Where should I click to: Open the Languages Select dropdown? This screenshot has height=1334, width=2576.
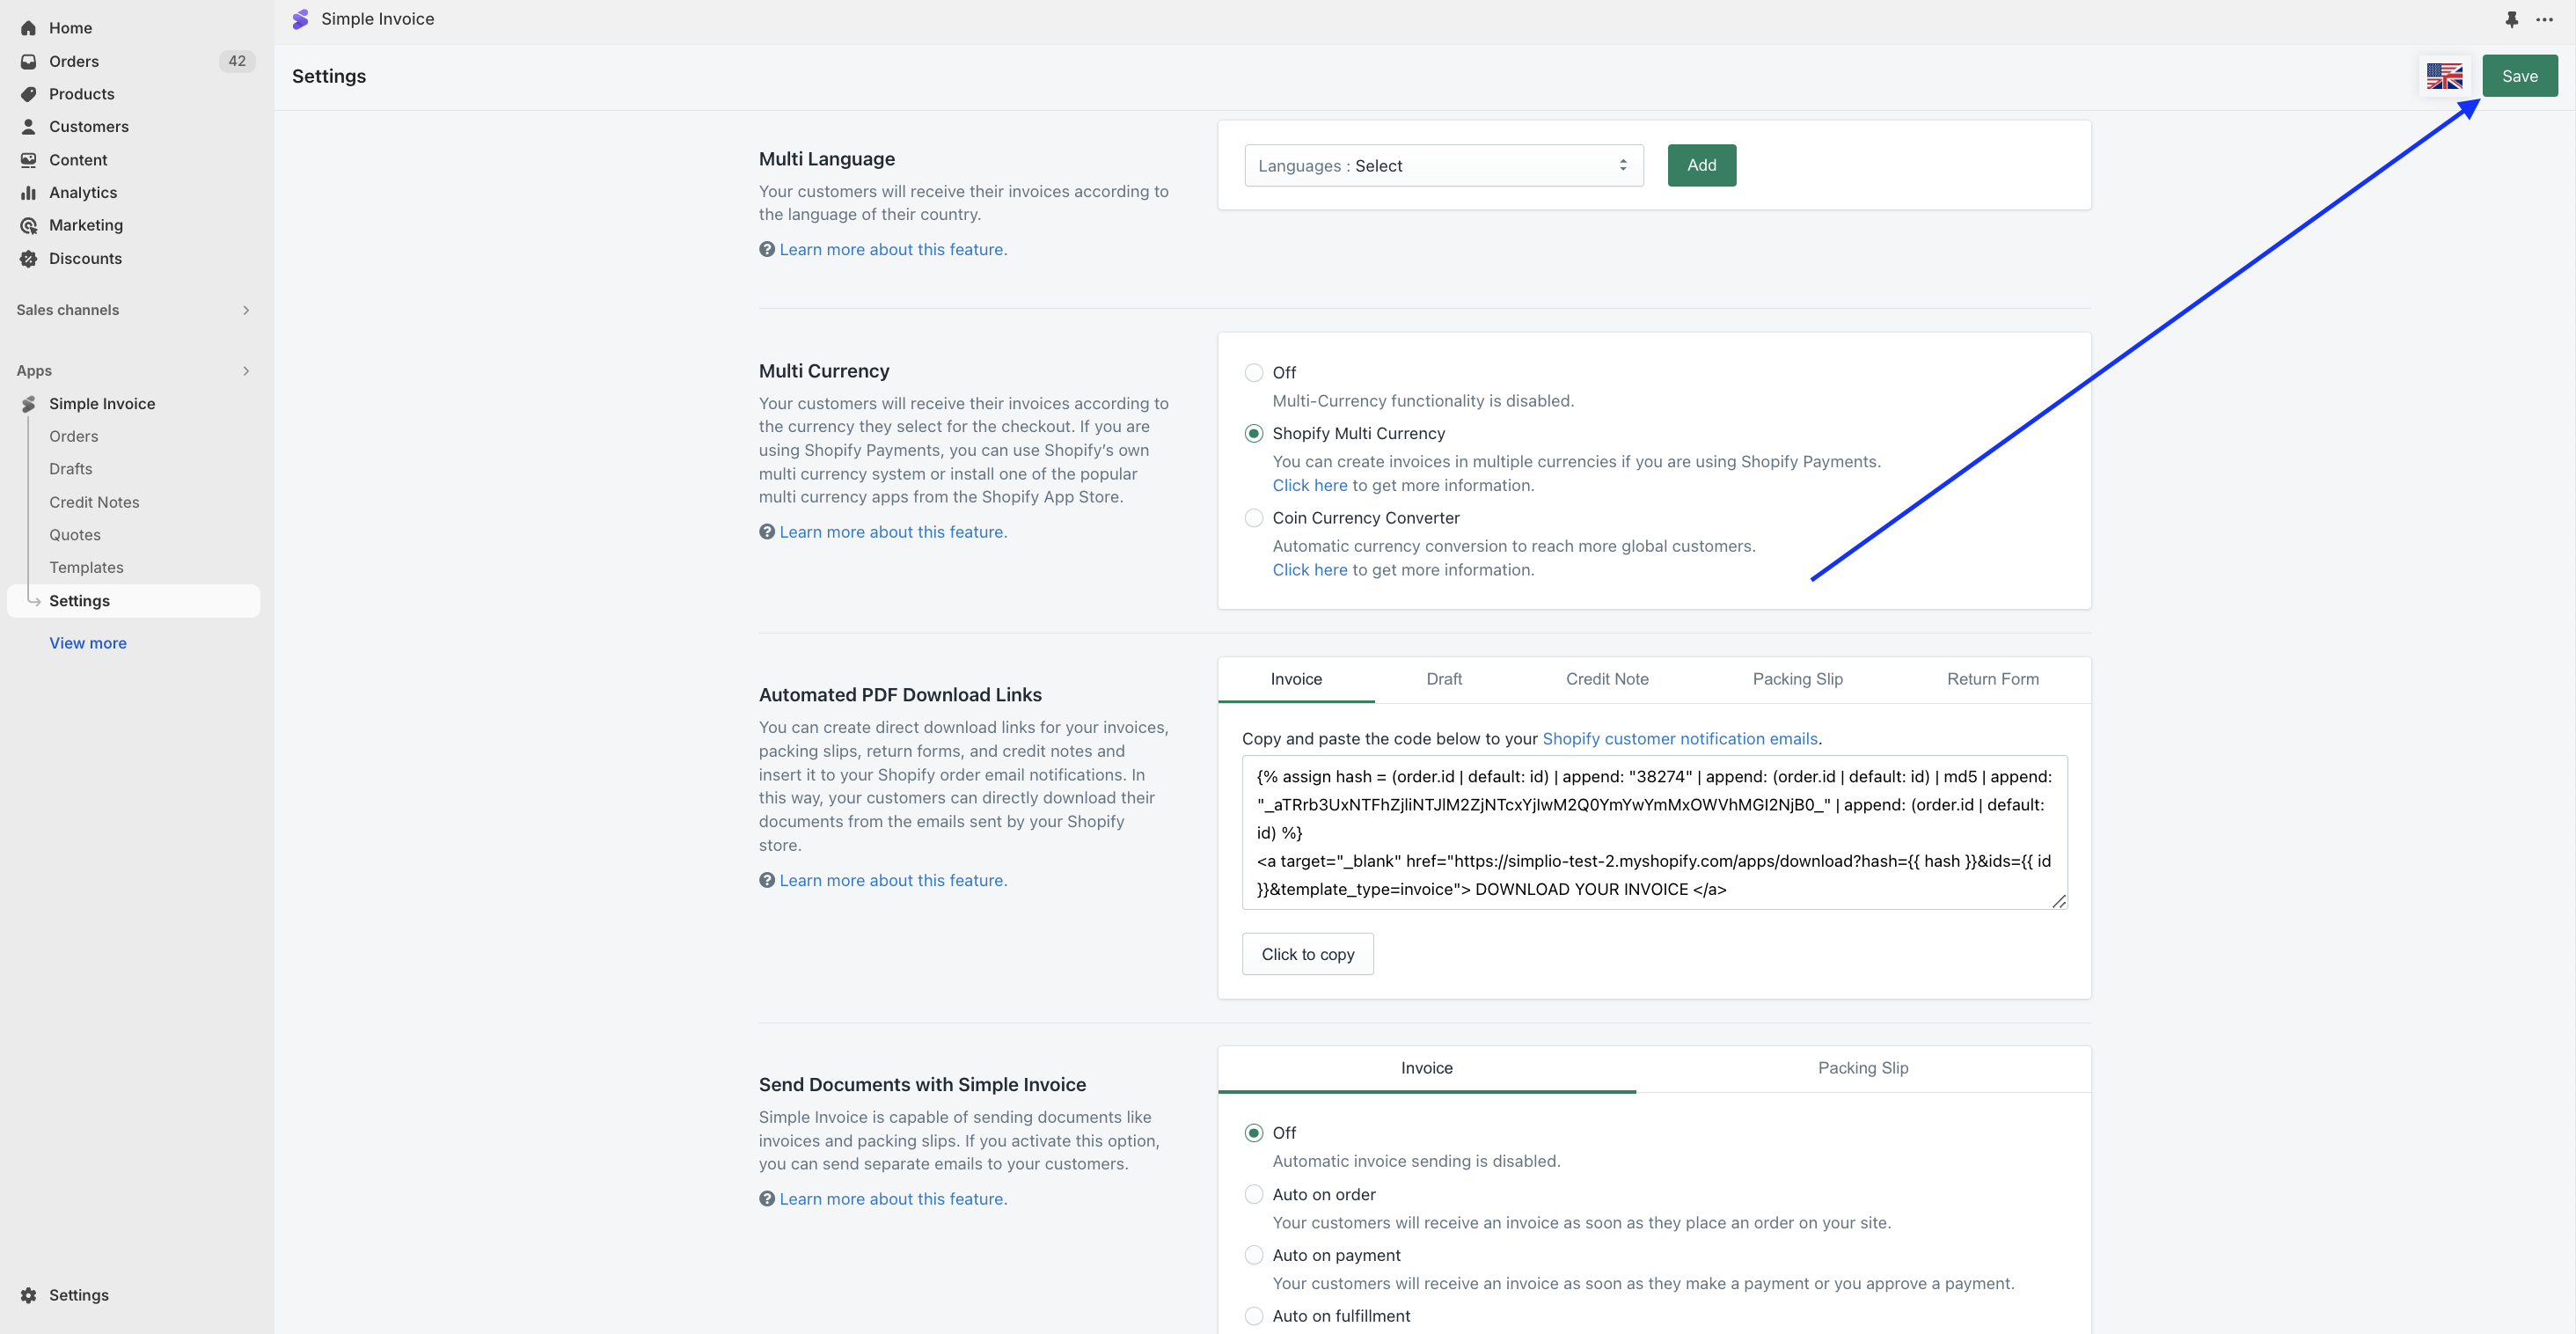pos(1443,165)
